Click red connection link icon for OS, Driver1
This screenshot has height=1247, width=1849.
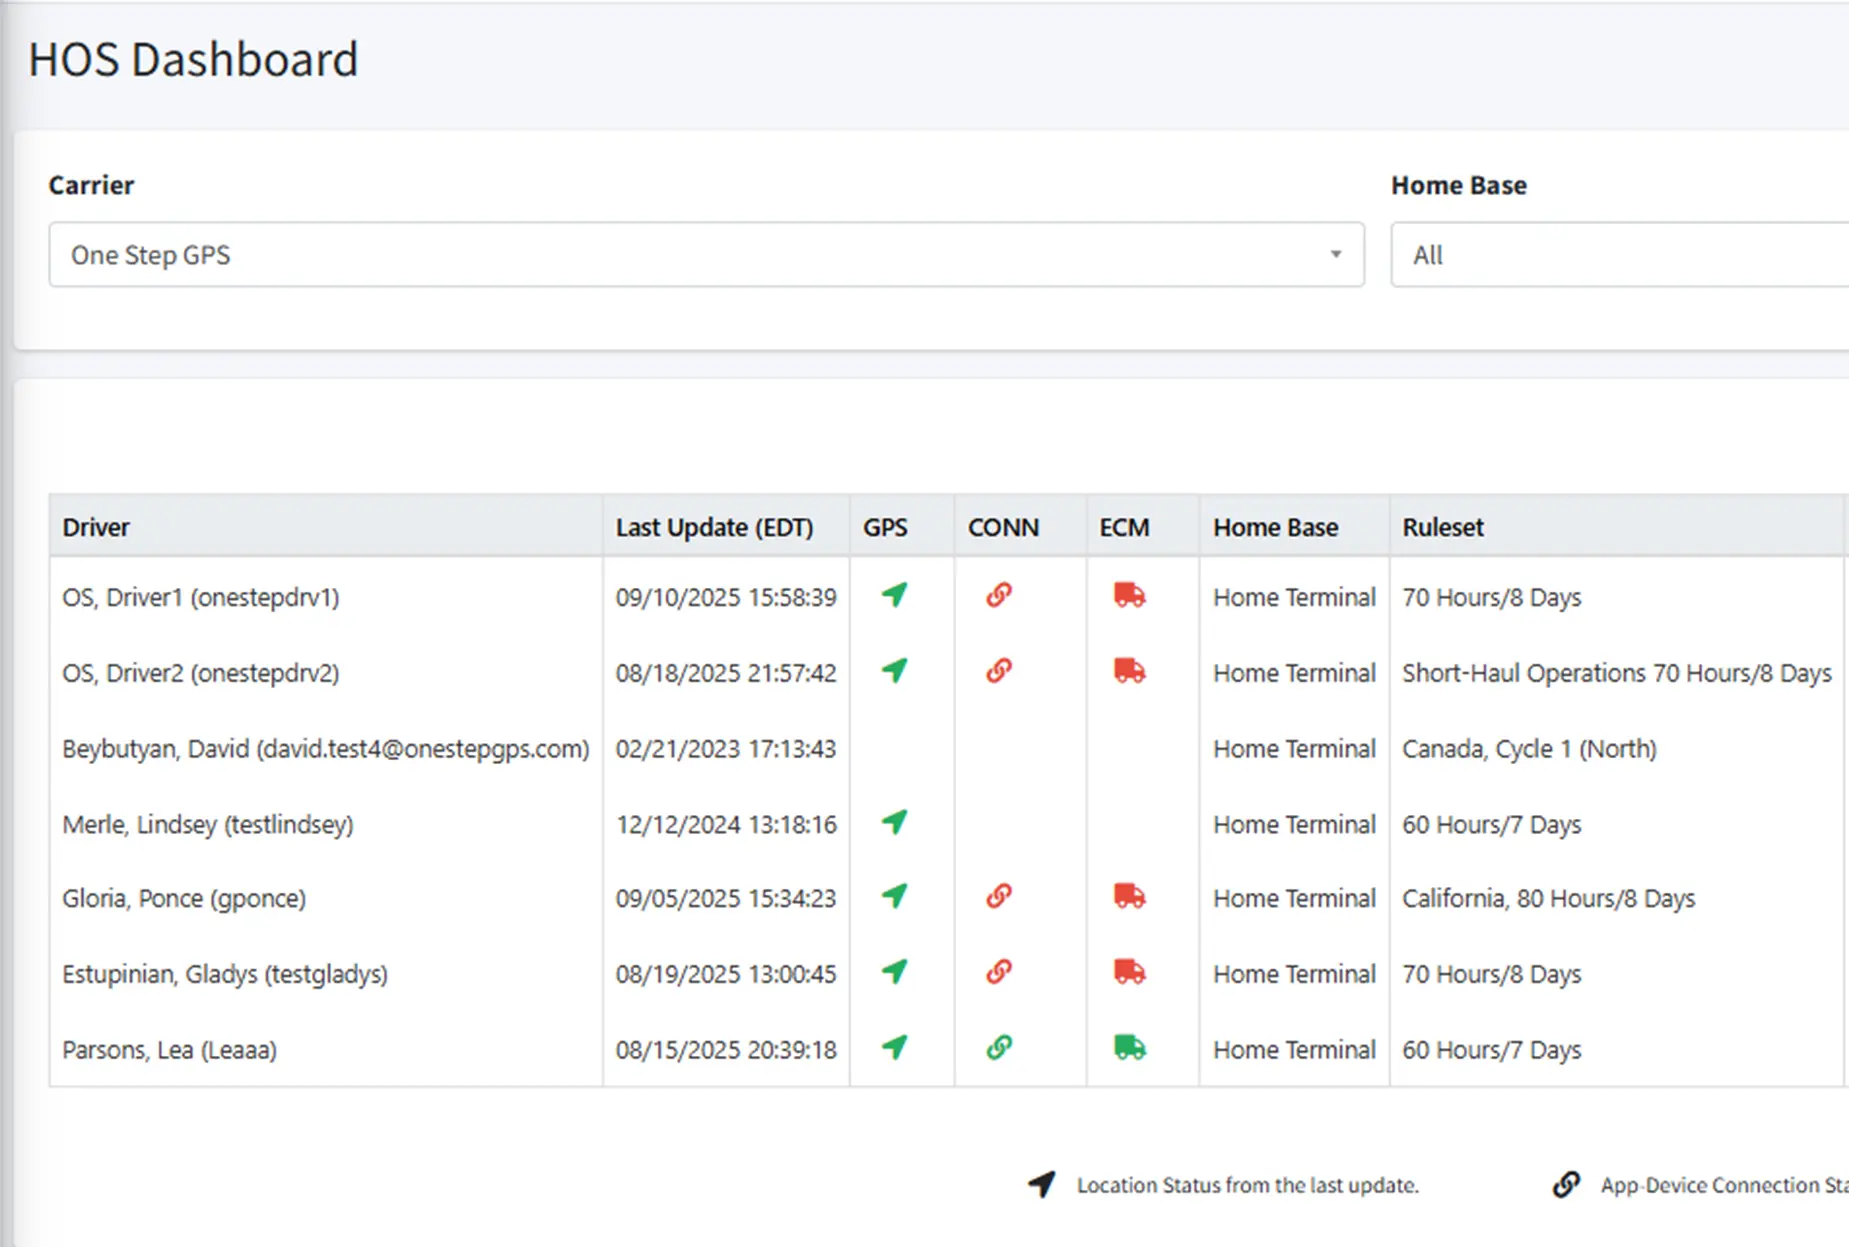coord(999,595)
